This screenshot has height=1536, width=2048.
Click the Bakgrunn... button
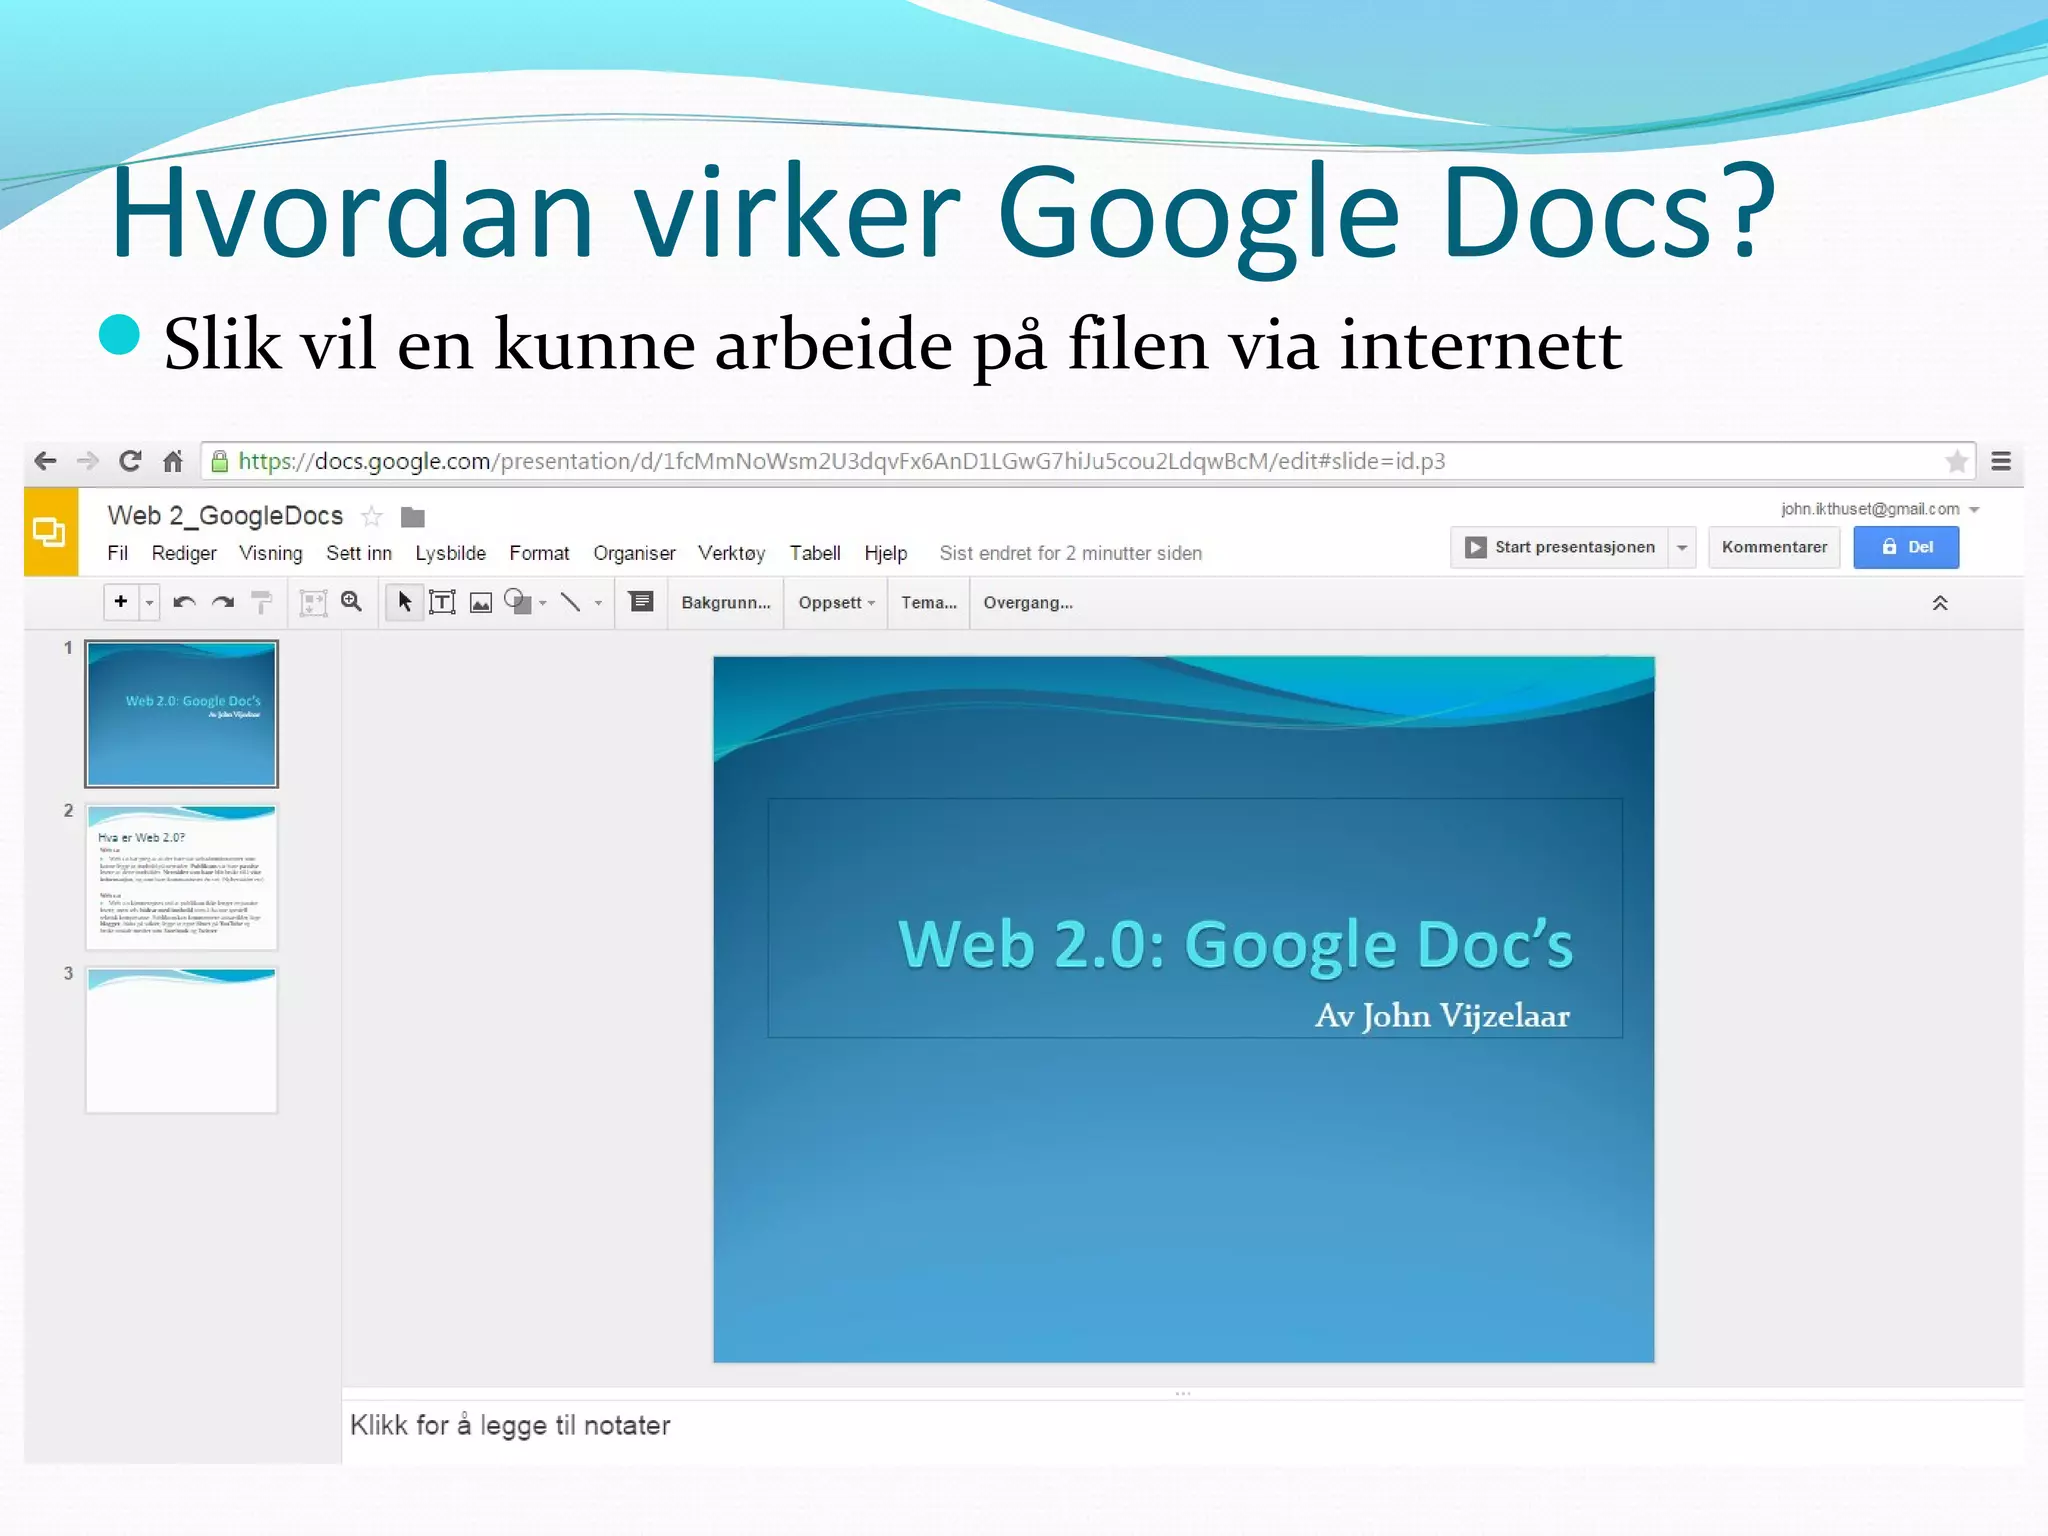click(726, 602)
